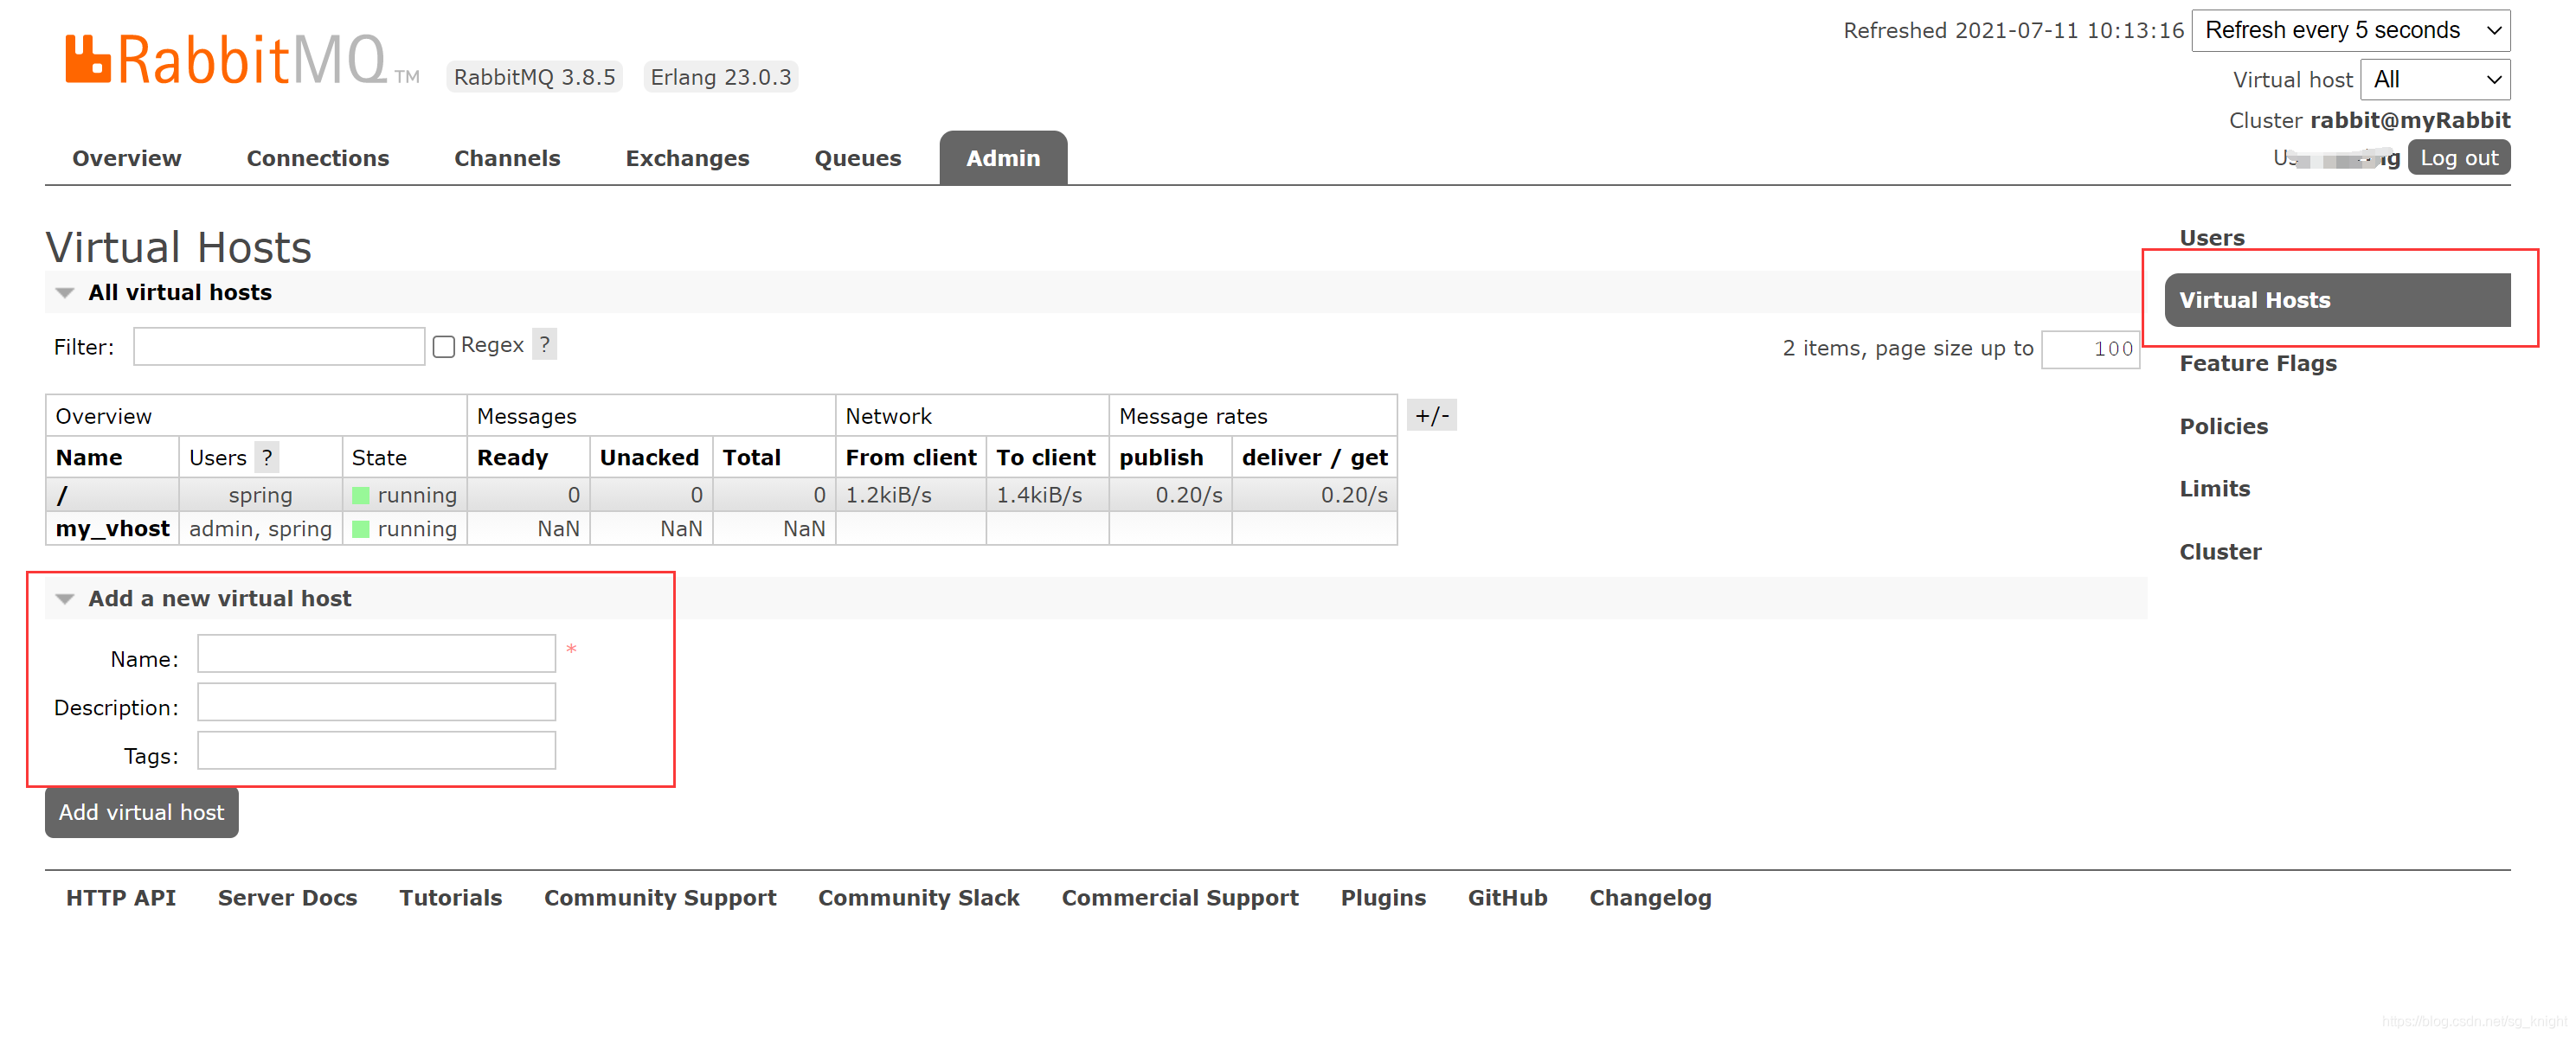Viewport: 2576px width, 1037px height.
Task: Click green running indicator for / vhost
Action: [x=361, y=495]
